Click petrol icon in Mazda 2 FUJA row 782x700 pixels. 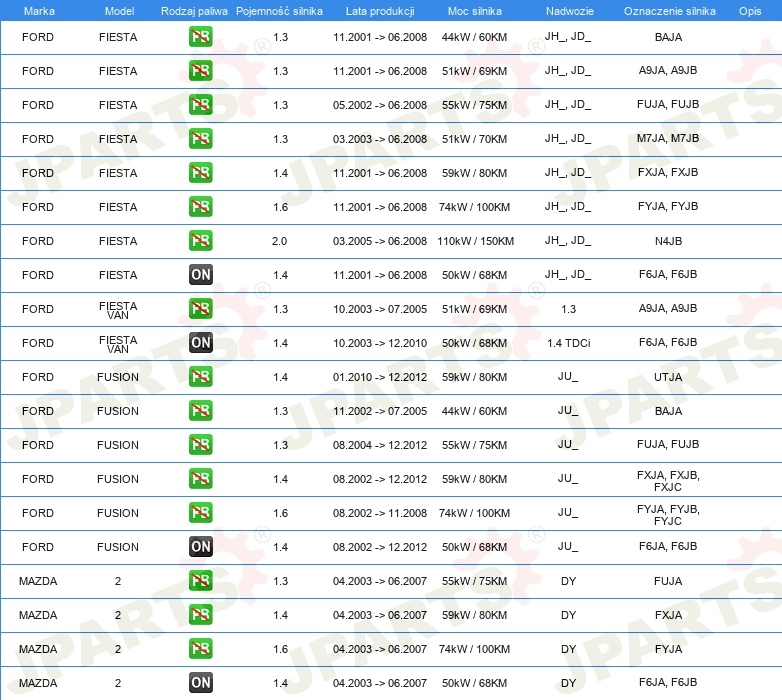point(200,580)
